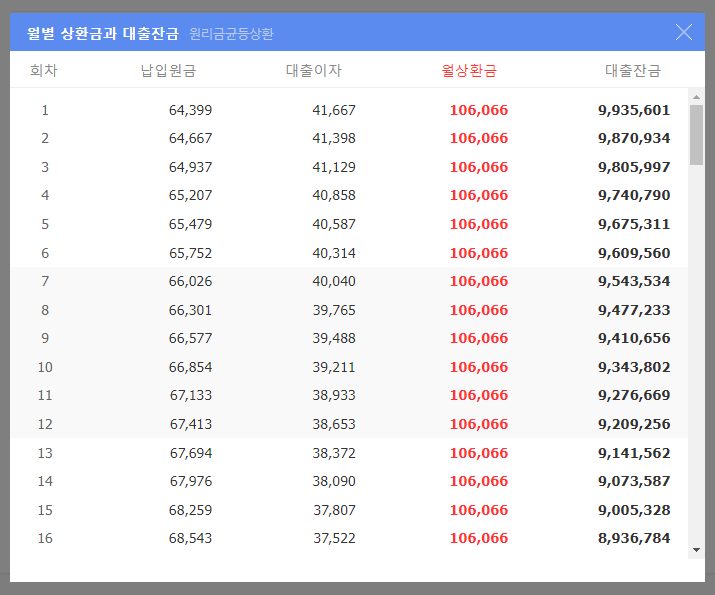Screen dimensions: 715x595
Task: Select interest value 40,040
Action: pos(334,281)
